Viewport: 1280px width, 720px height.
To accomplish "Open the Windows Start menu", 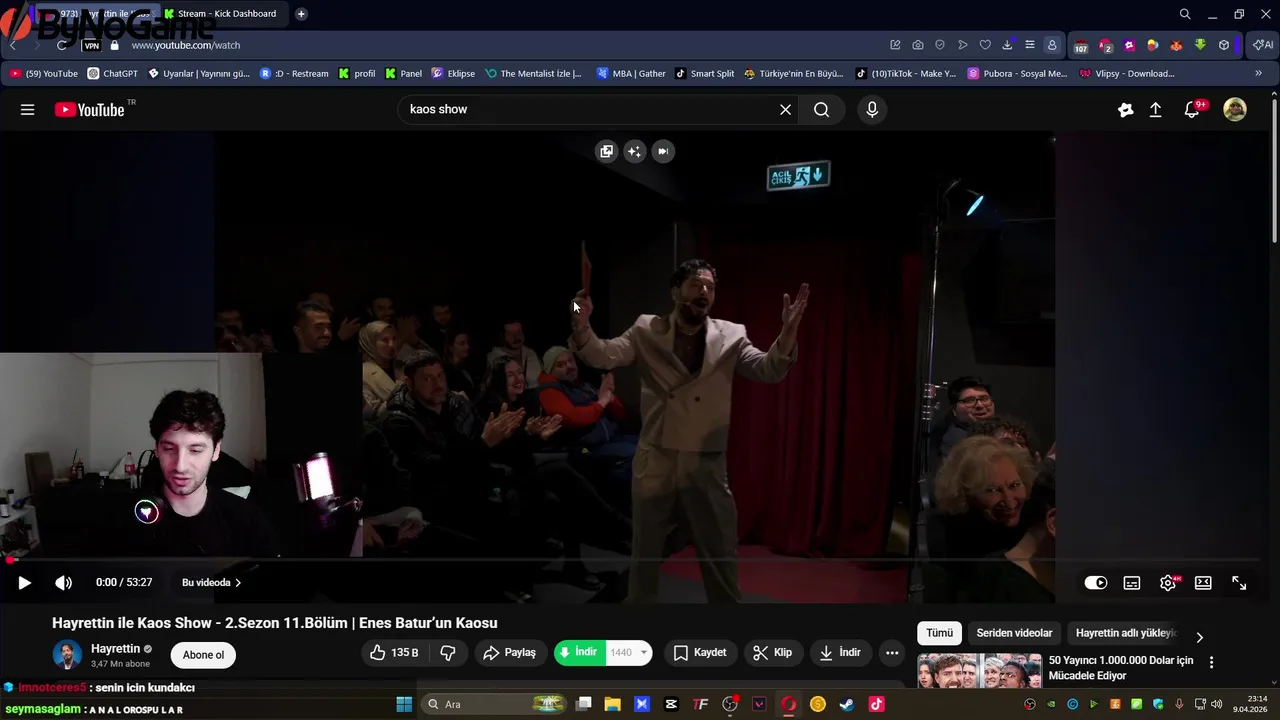I will (x=404, y=704).
